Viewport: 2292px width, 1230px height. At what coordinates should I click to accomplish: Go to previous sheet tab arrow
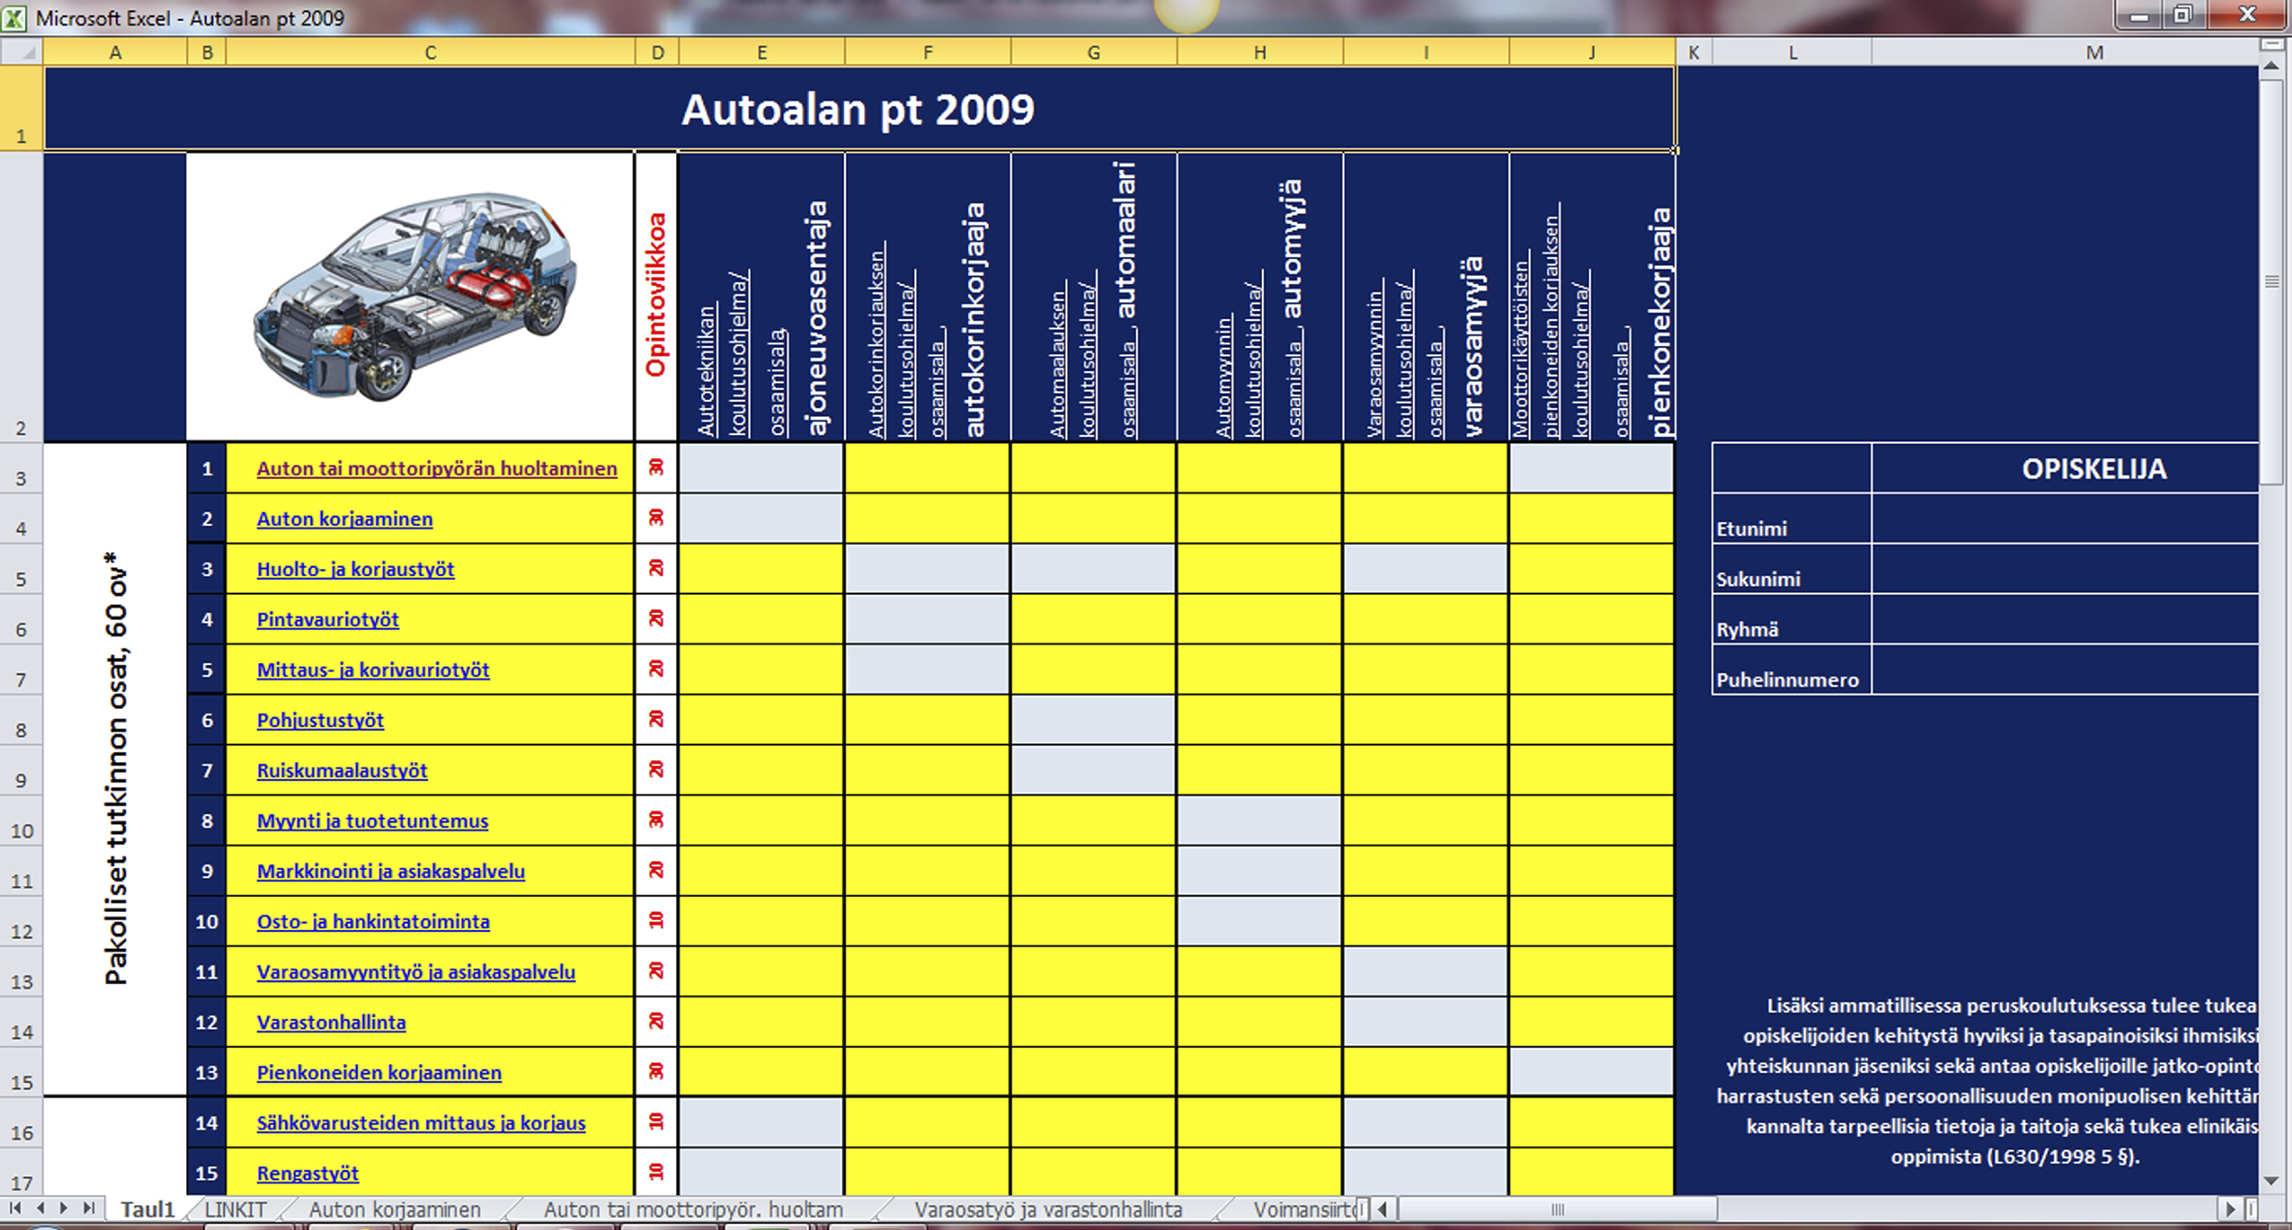(41, 1208)
